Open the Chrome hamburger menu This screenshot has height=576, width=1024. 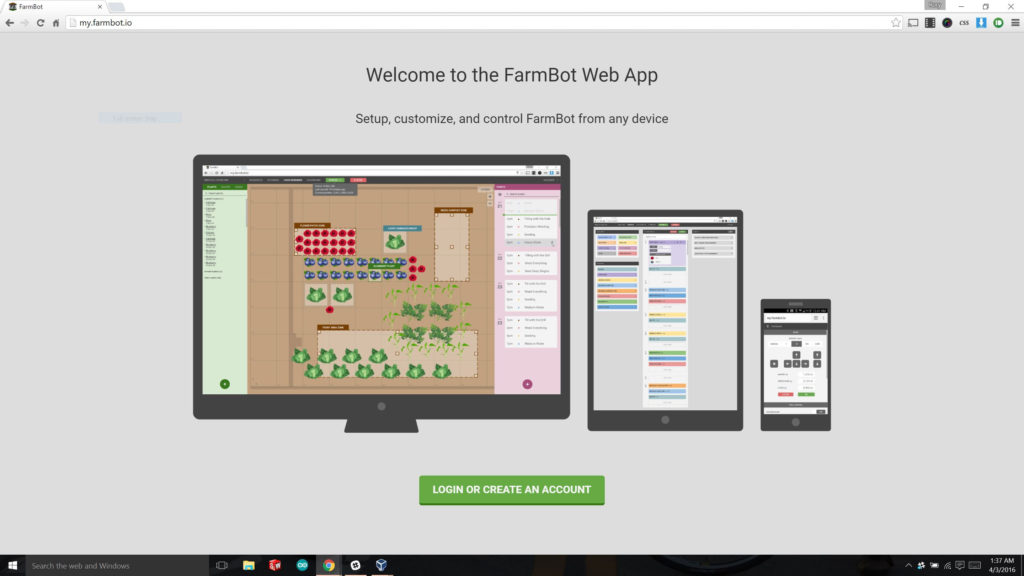coord(1015,23)
